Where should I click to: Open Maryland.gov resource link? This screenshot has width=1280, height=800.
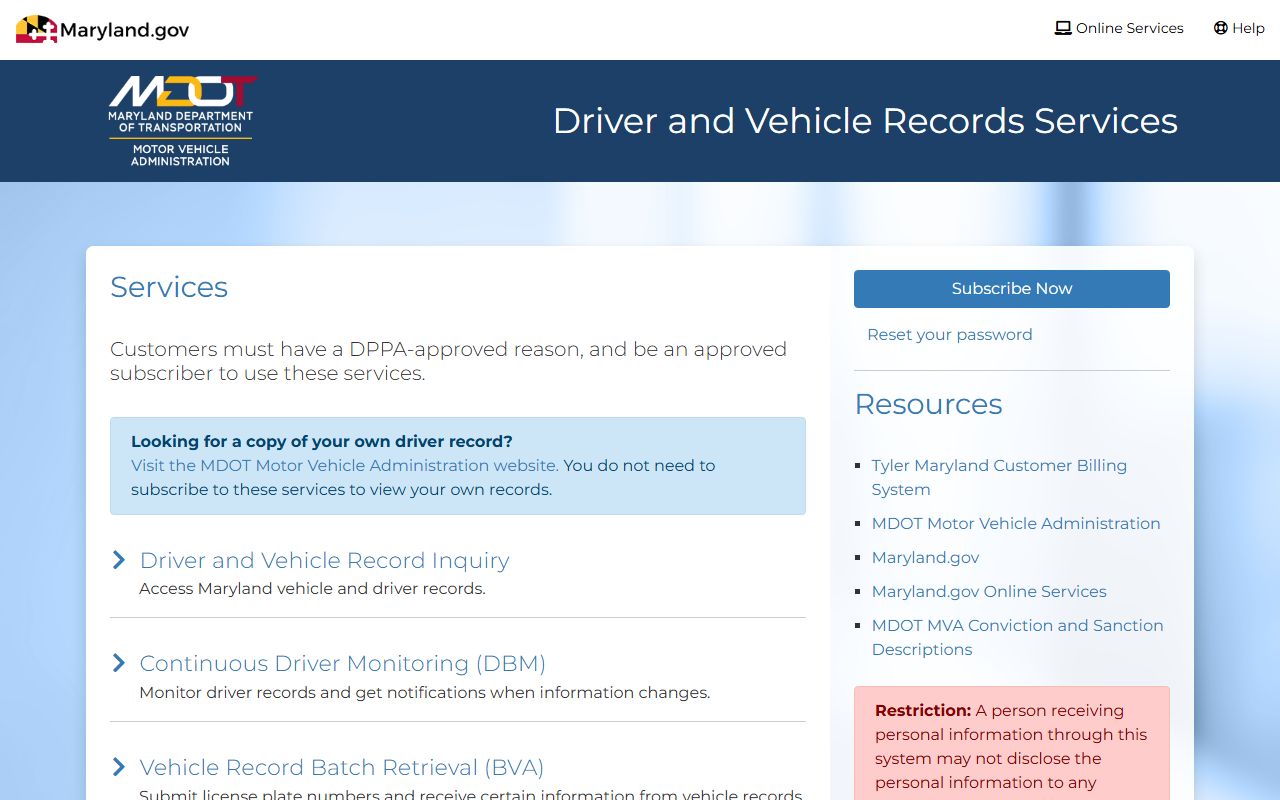[925, 557]
